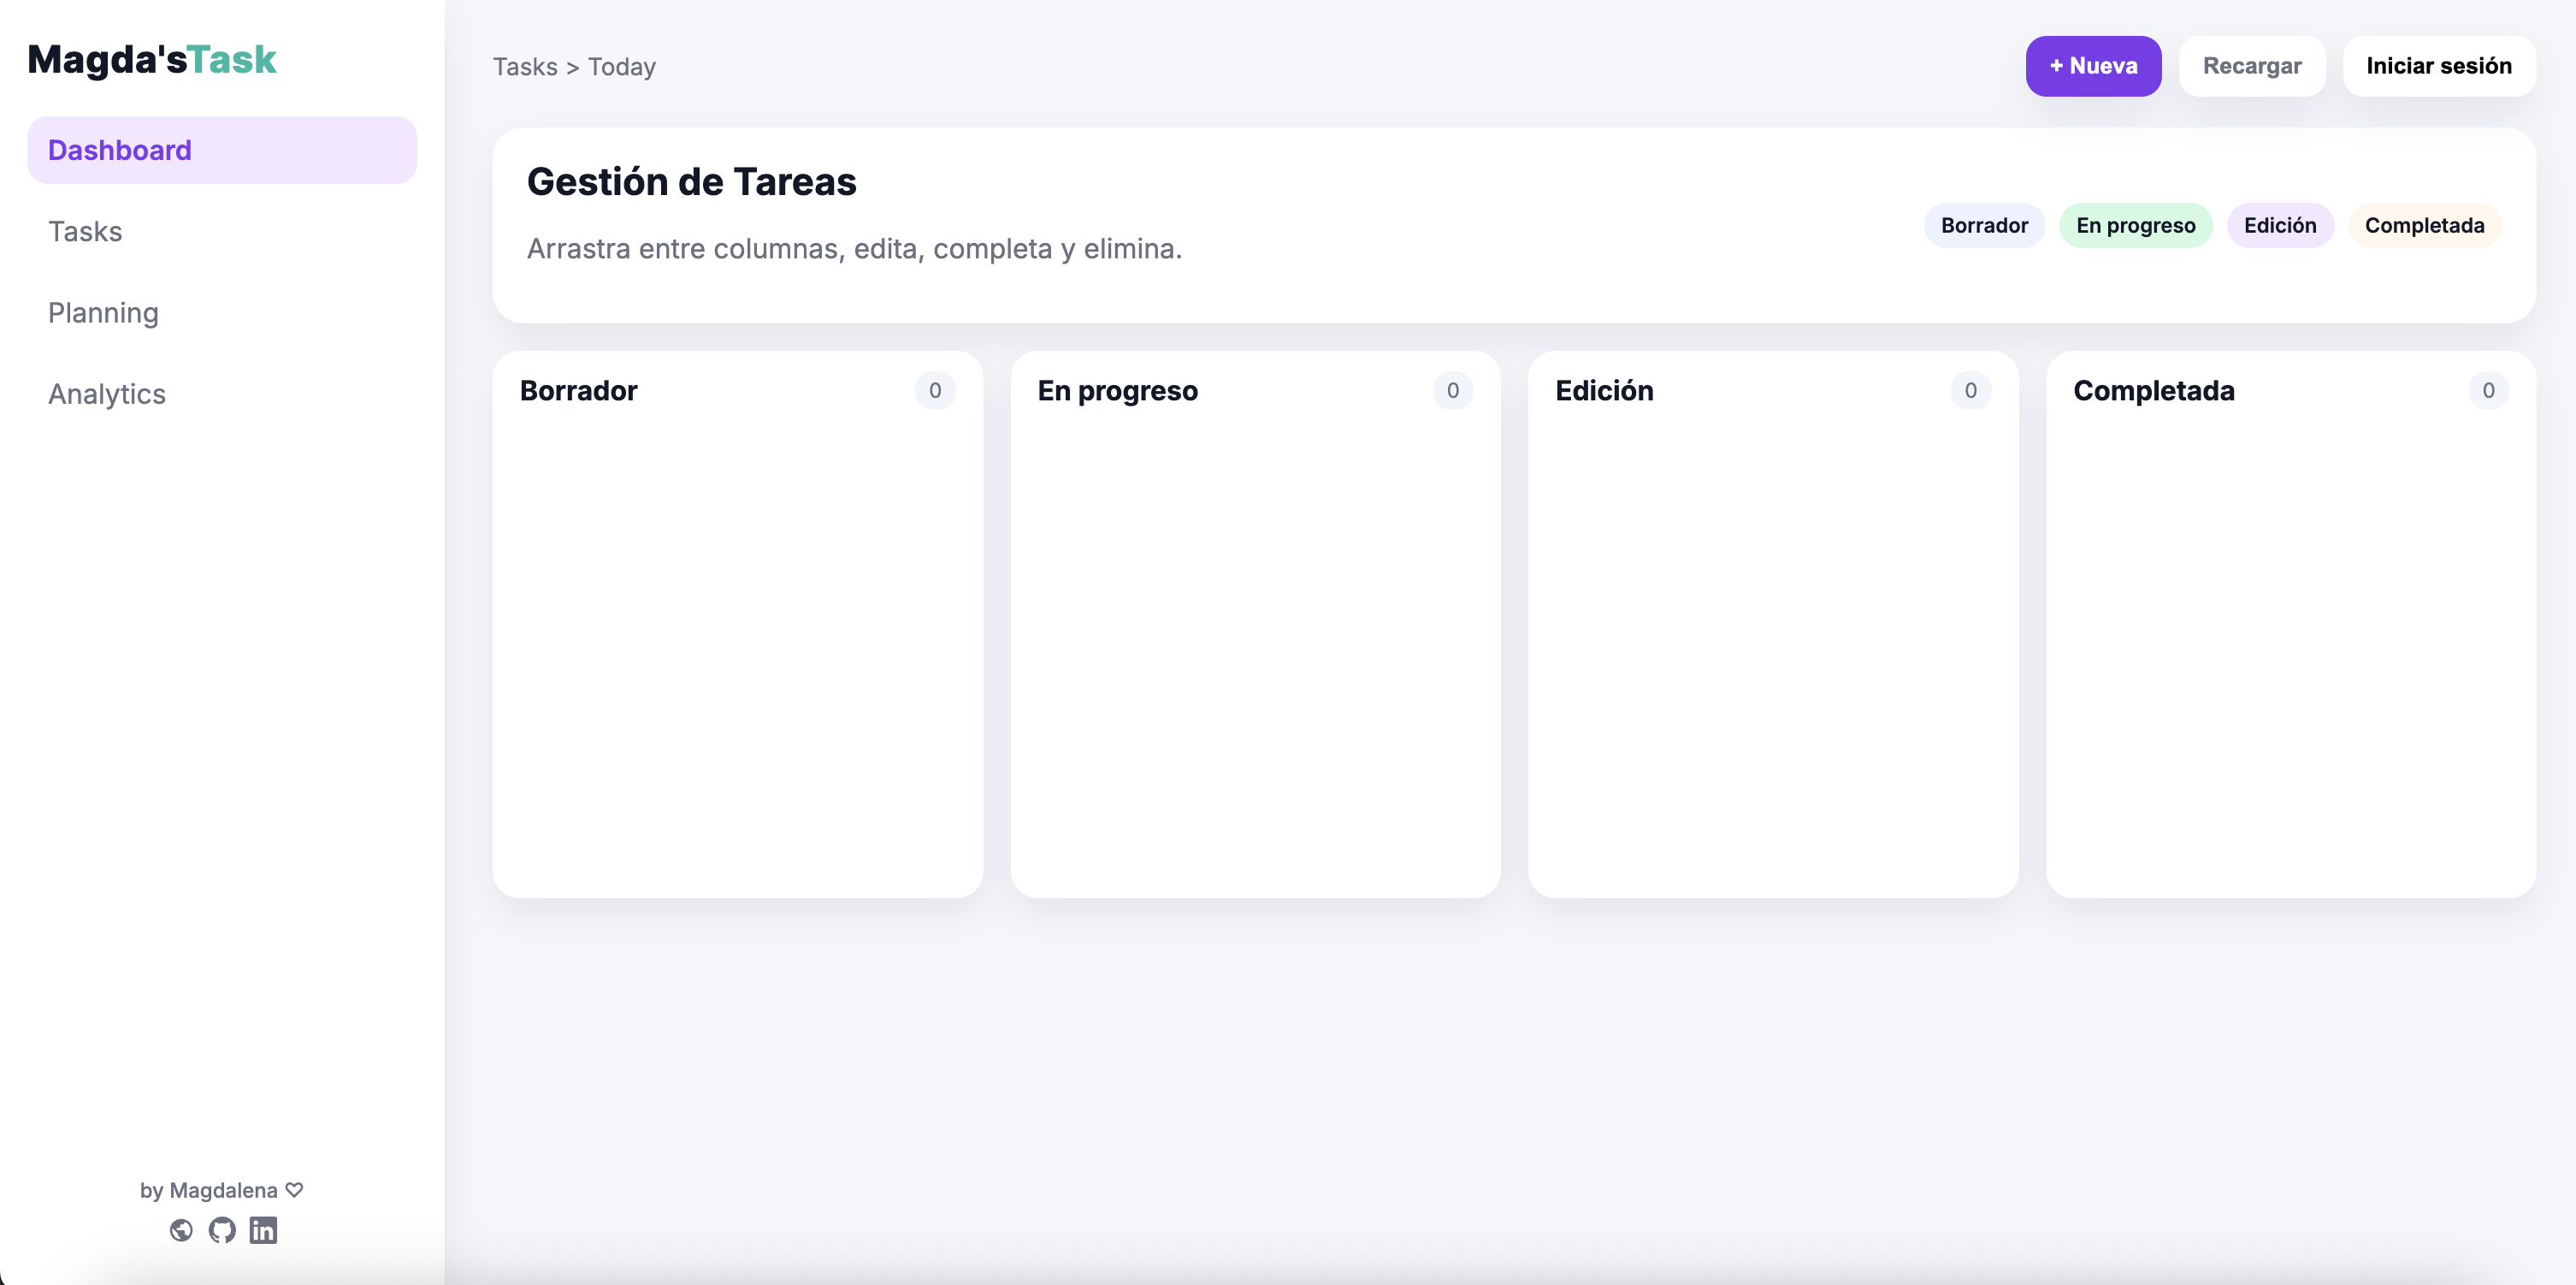
Task: Select the Completada filter chip
Action: click(x=2425, y=225)
